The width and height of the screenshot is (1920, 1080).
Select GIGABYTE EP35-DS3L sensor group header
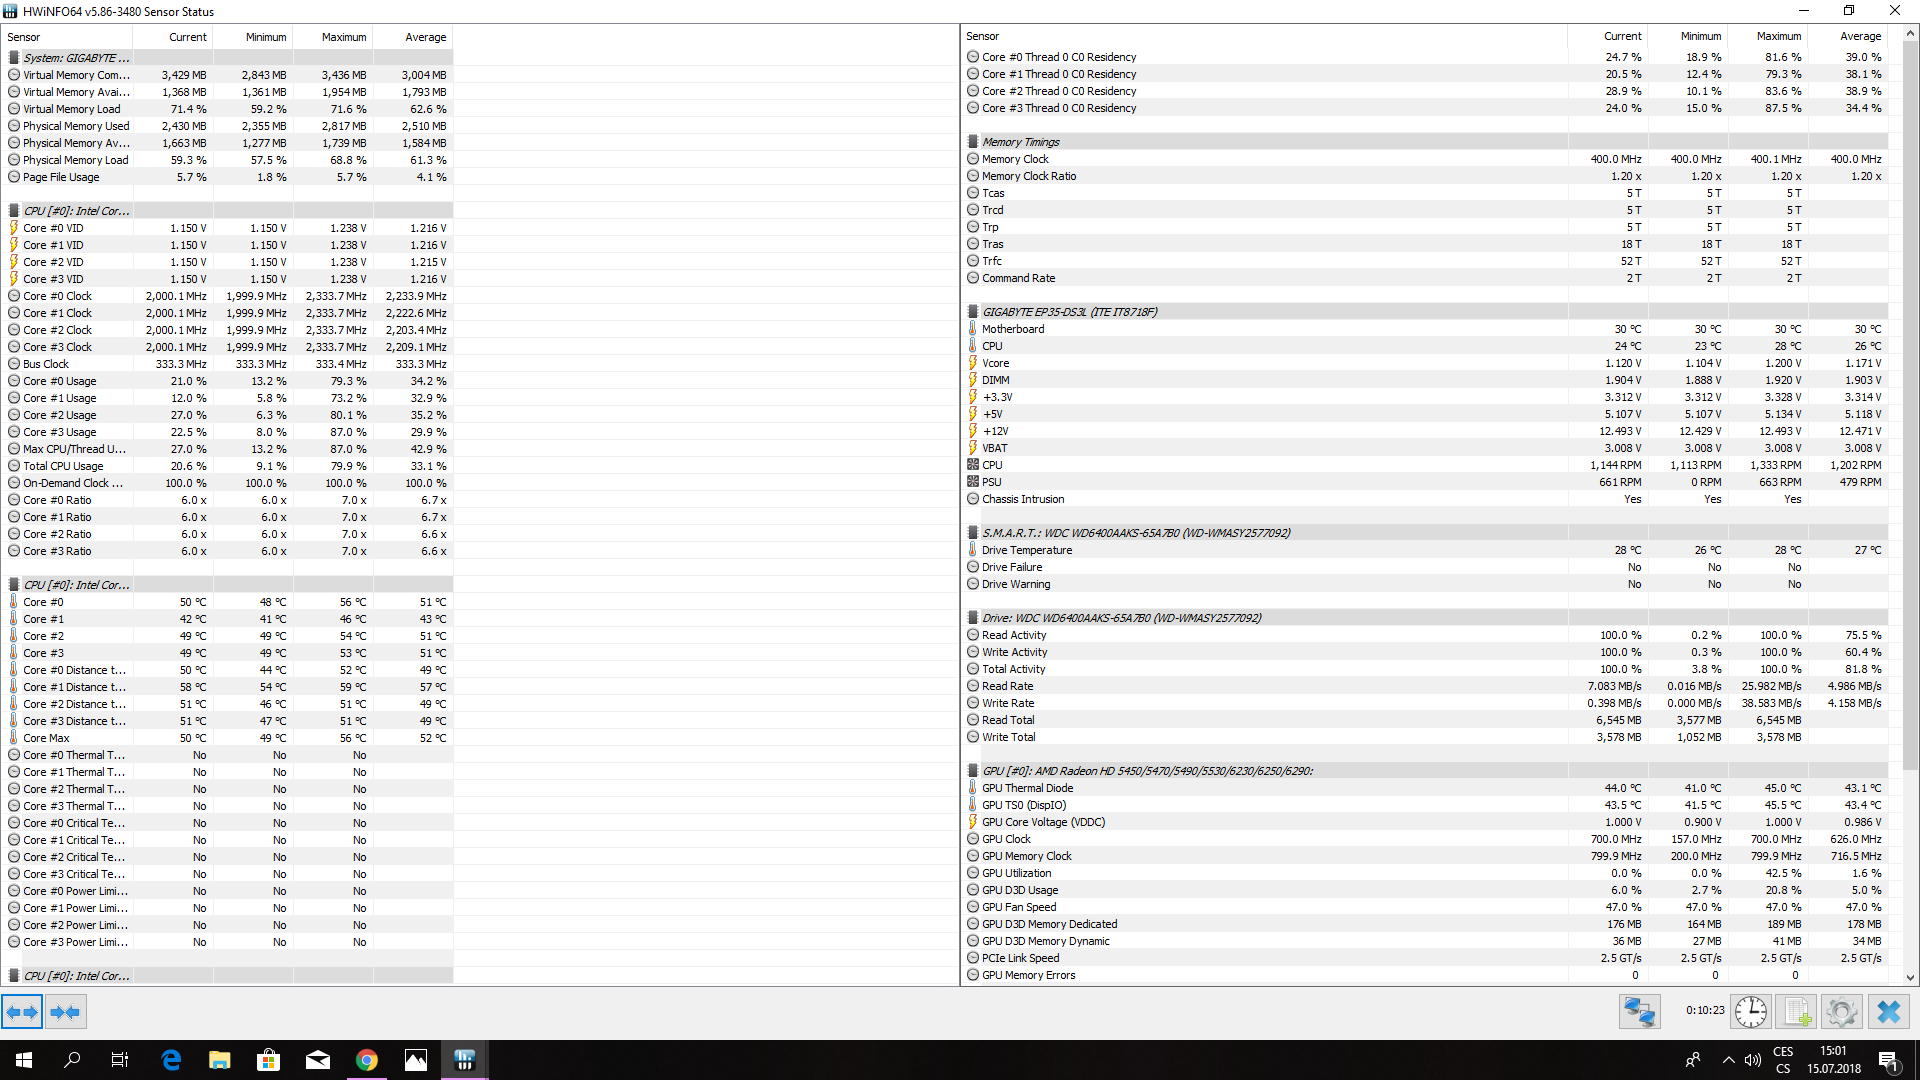pyautogui.click(x=1069, y=312)
